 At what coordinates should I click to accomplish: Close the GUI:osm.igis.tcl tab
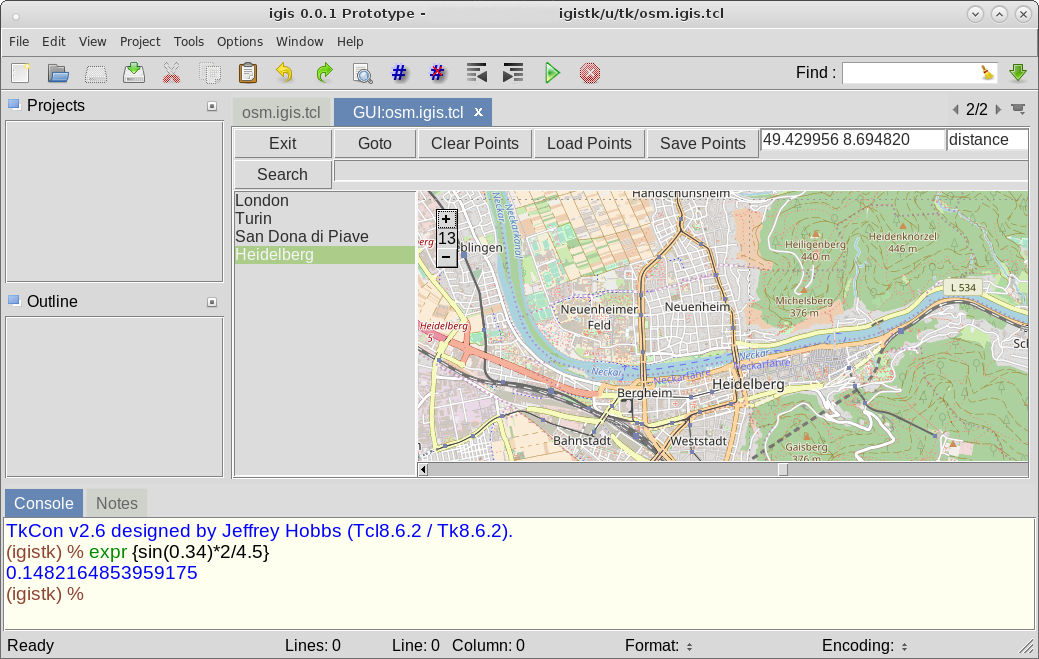(478, 113)
